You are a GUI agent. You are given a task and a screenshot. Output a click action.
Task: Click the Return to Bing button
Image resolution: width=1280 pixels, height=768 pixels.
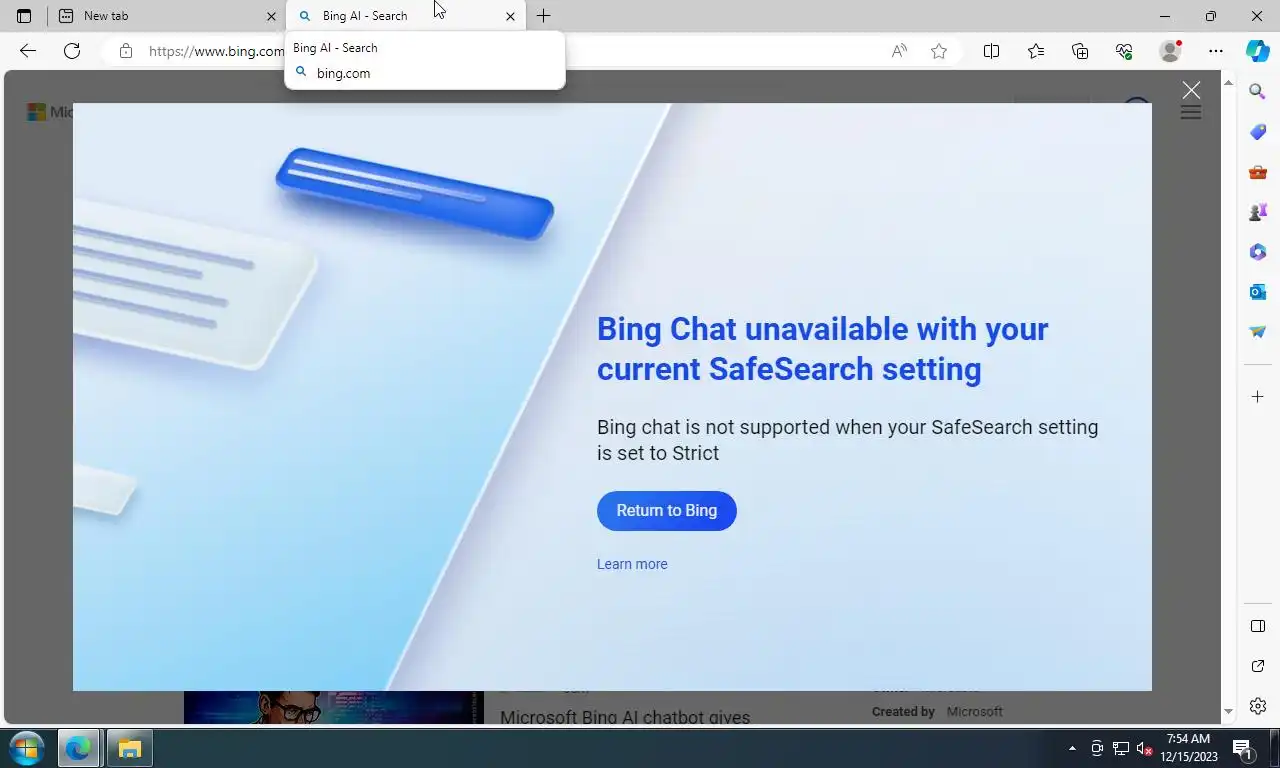coord(667,511)
